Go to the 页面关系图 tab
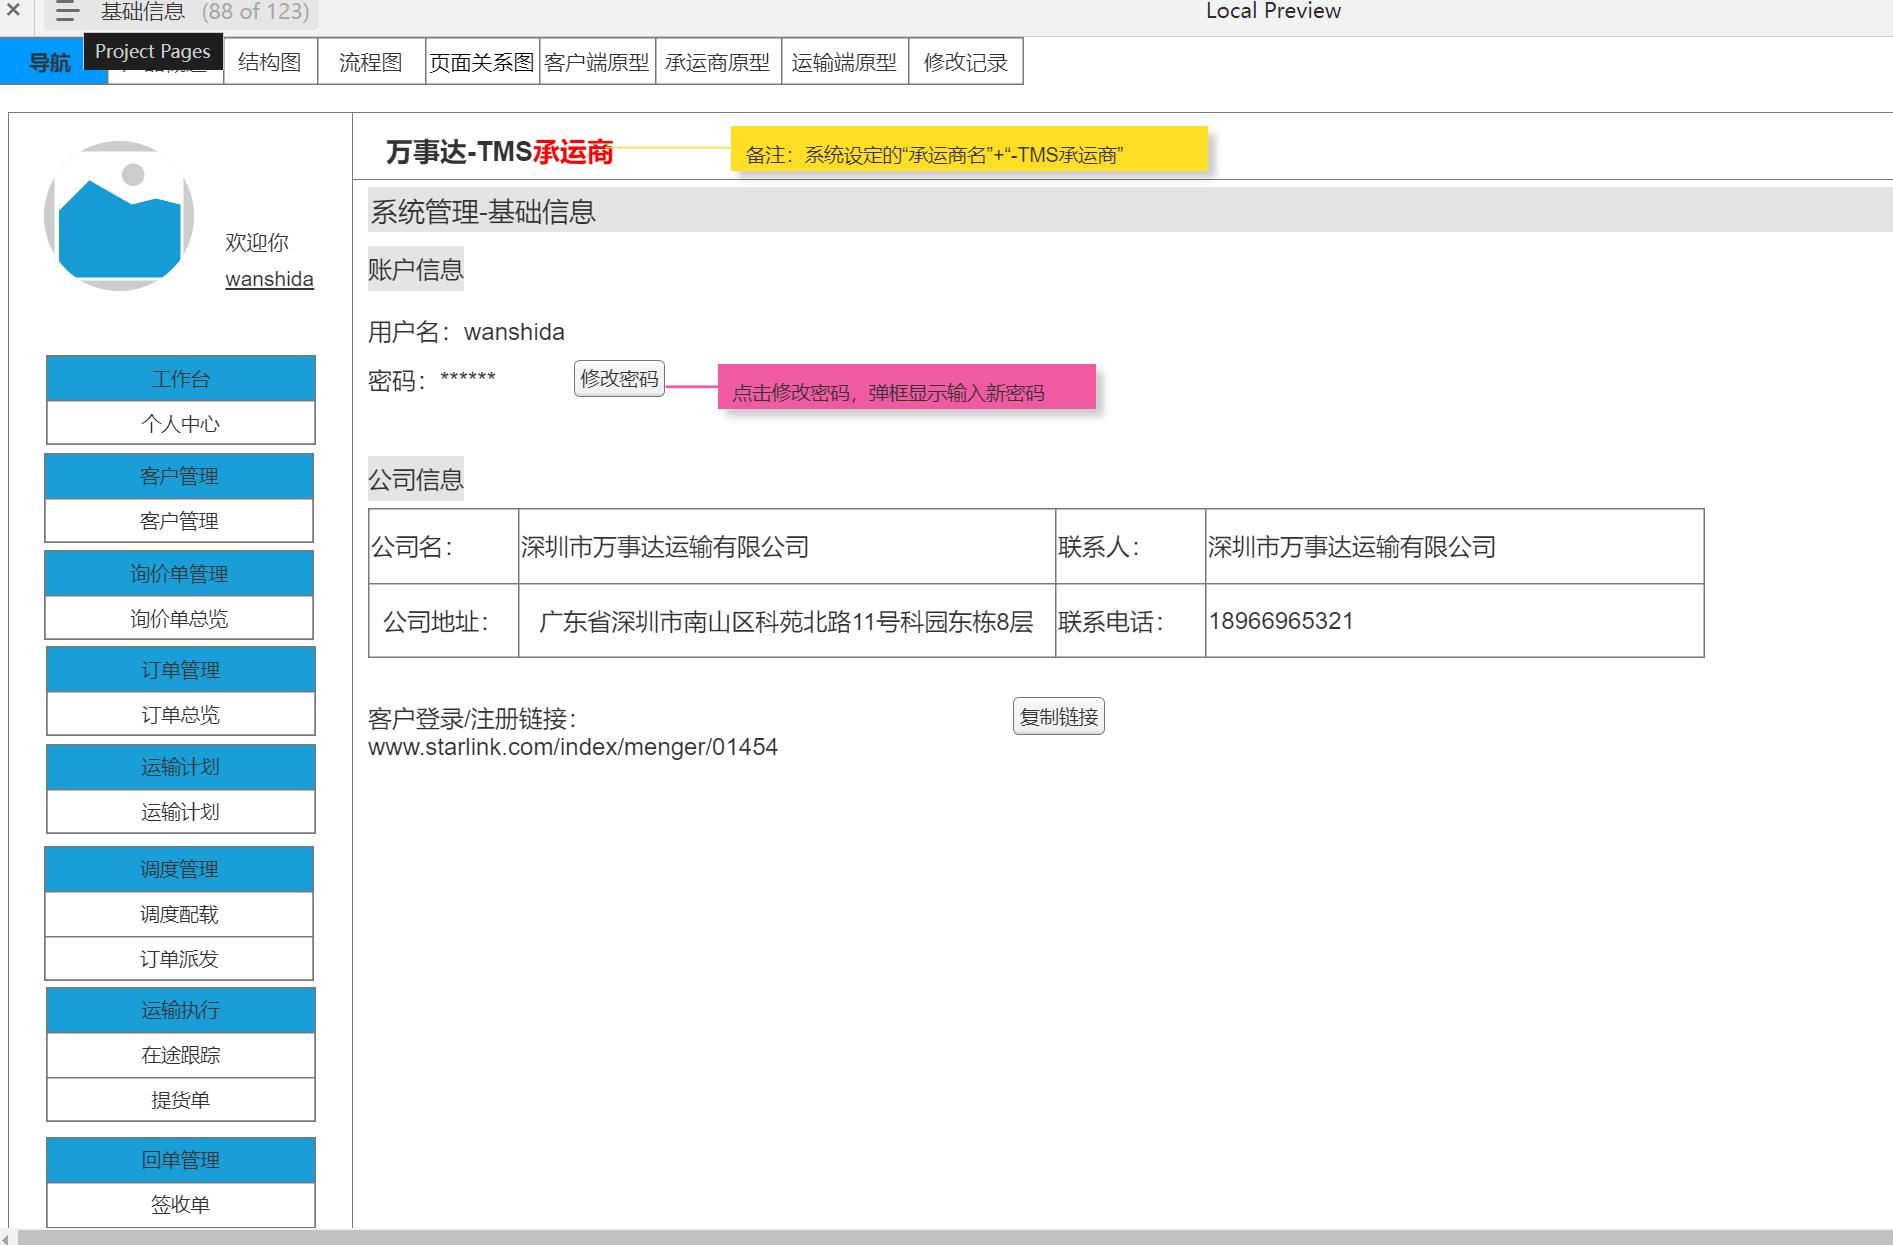Screen dimensions: 1893x1245 (x=482, y=62)
